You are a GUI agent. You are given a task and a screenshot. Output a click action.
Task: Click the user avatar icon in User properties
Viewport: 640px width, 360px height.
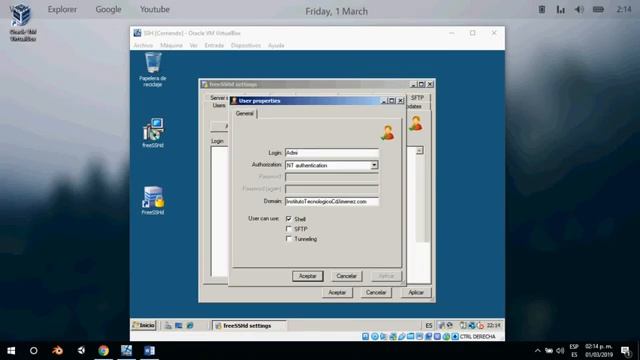click(x=388, y=133)
